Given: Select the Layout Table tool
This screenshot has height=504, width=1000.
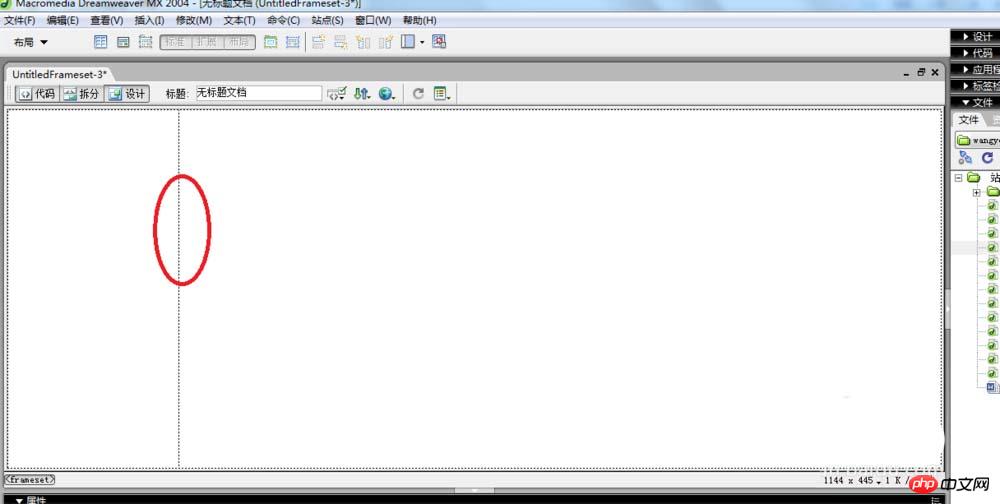Looking at the screenshot, I should pos(271,42).
